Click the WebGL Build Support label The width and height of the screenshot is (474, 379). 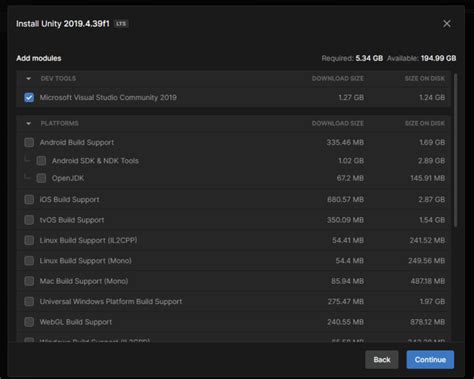76,322
